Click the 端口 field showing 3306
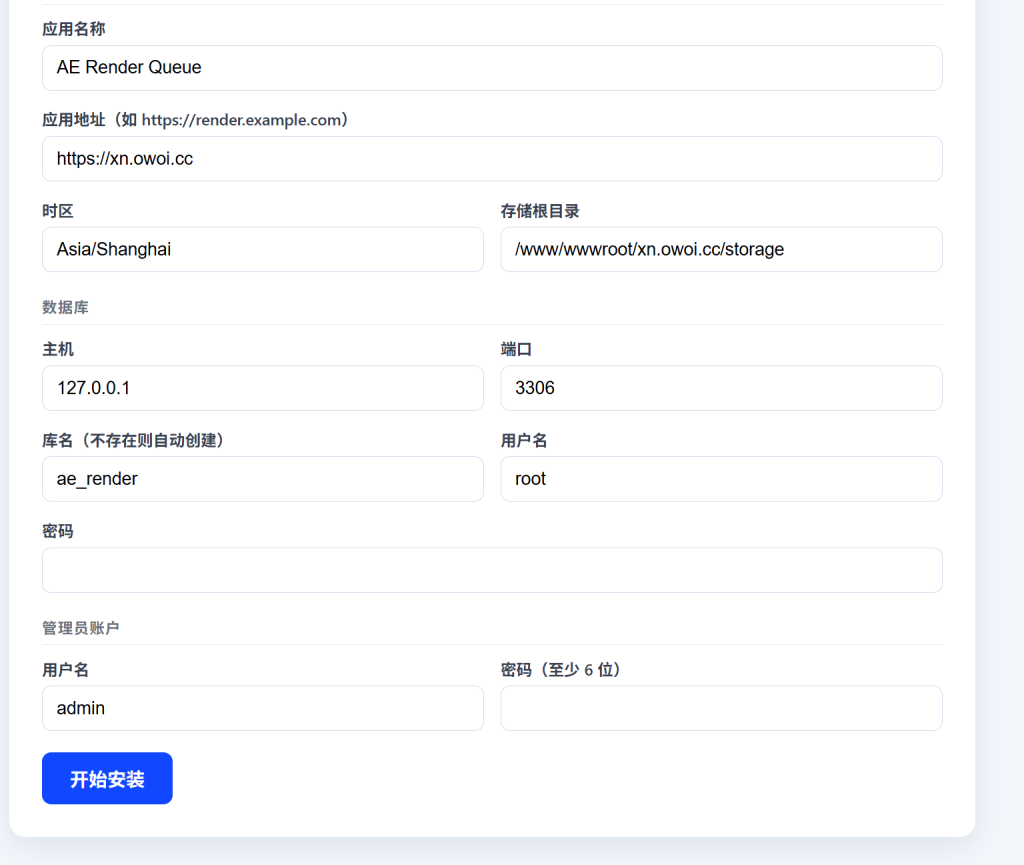 [x=720, y=388]
